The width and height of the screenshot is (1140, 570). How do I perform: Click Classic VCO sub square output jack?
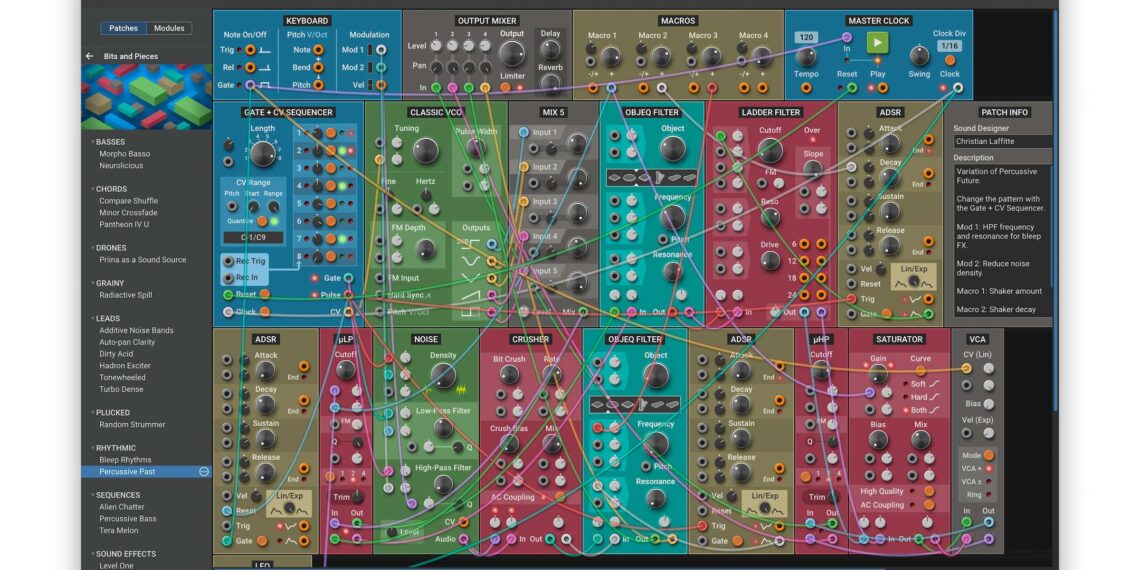(x=492, y=244)
